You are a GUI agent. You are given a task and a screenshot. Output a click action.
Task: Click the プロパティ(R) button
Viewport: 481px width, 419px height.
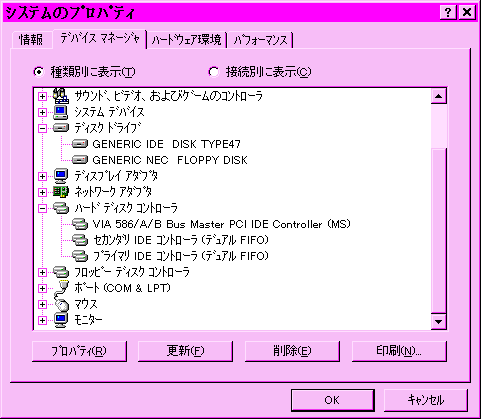point(79,351)
